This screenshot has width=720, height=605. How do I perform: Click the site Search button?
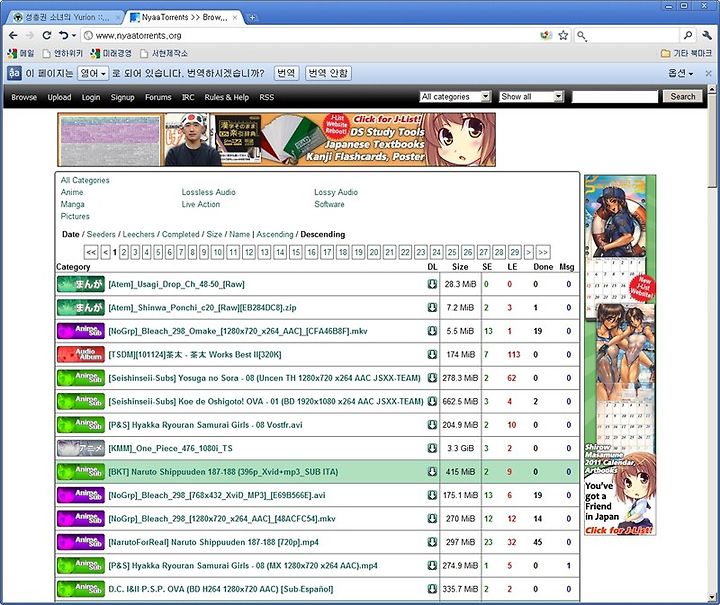click(x=682, y=96)
